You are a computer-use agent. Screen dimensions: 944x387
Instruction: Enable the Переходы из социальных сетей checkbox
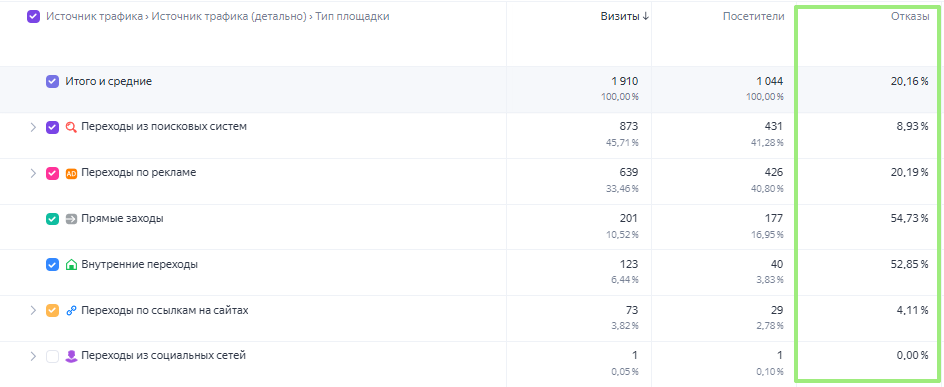52,356
